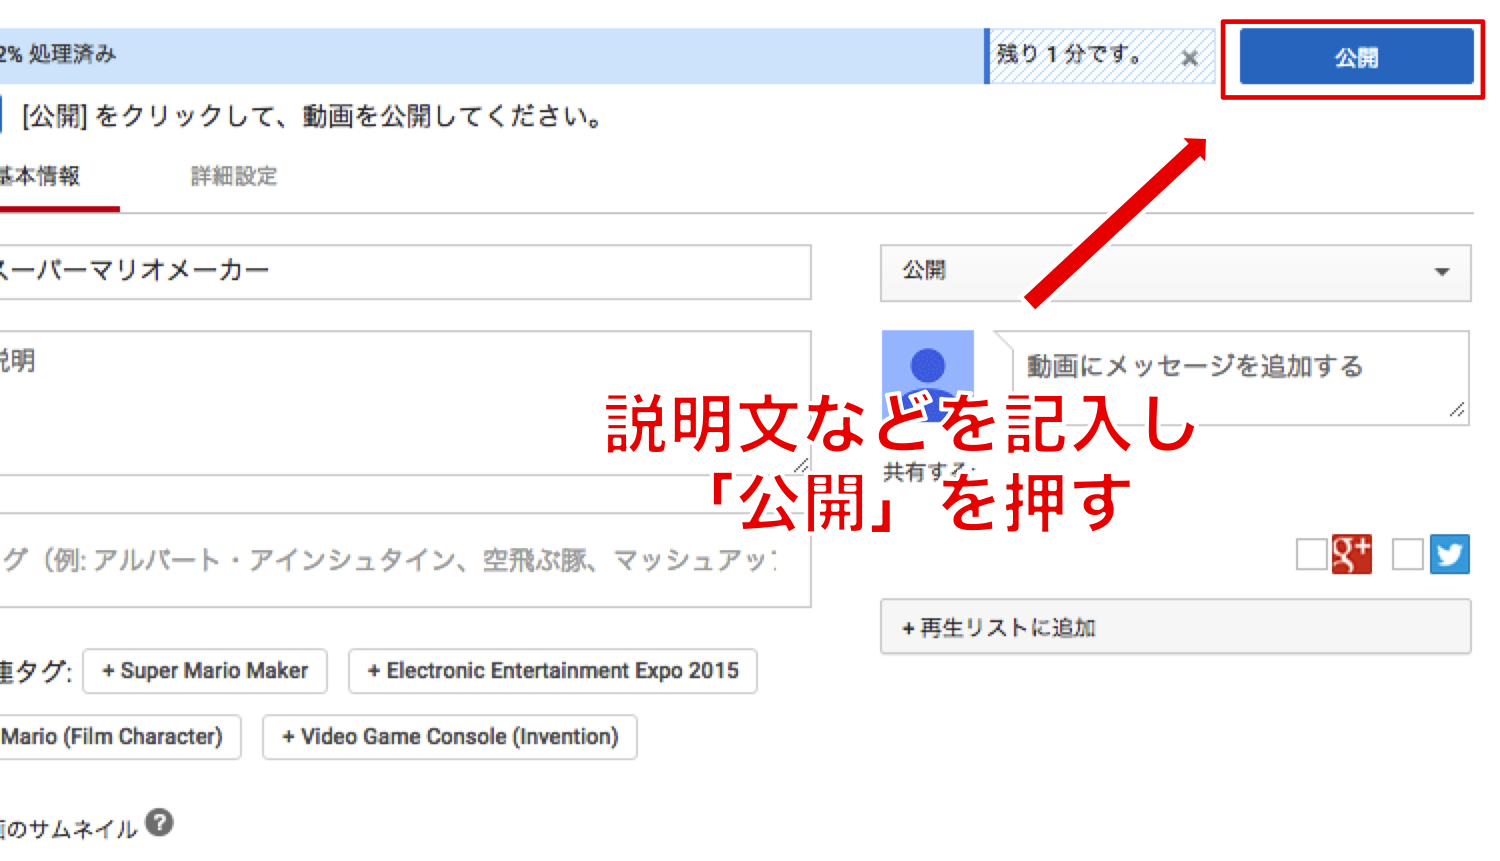Open the thumbnail help question mark
This screenshot has height=861, width=1500.
tap(160, 823)
